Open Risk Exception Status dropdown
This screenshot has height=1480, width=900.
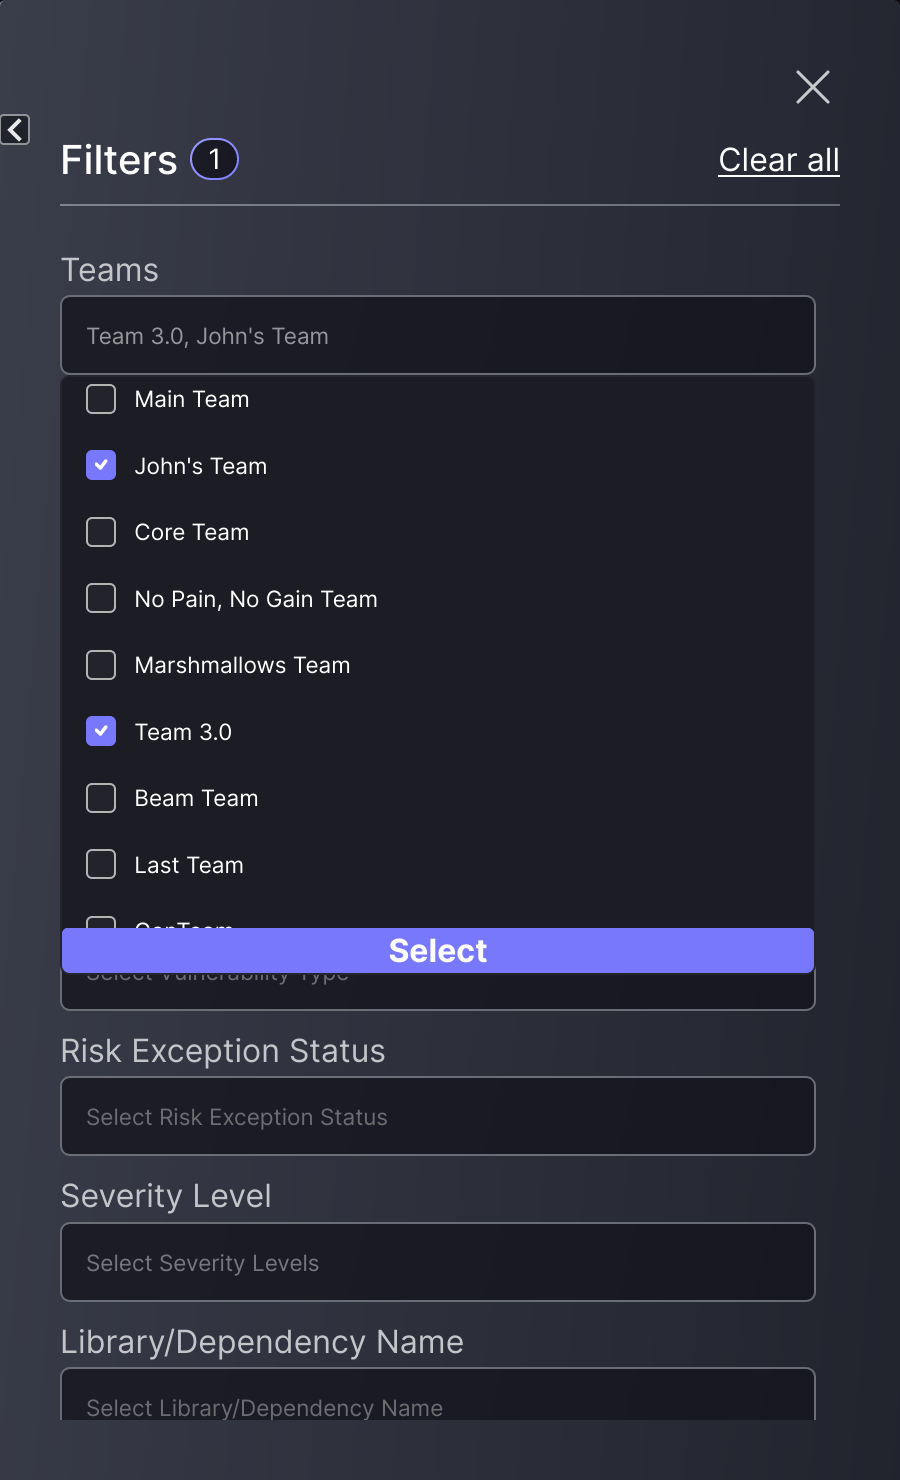(438, 1117)
